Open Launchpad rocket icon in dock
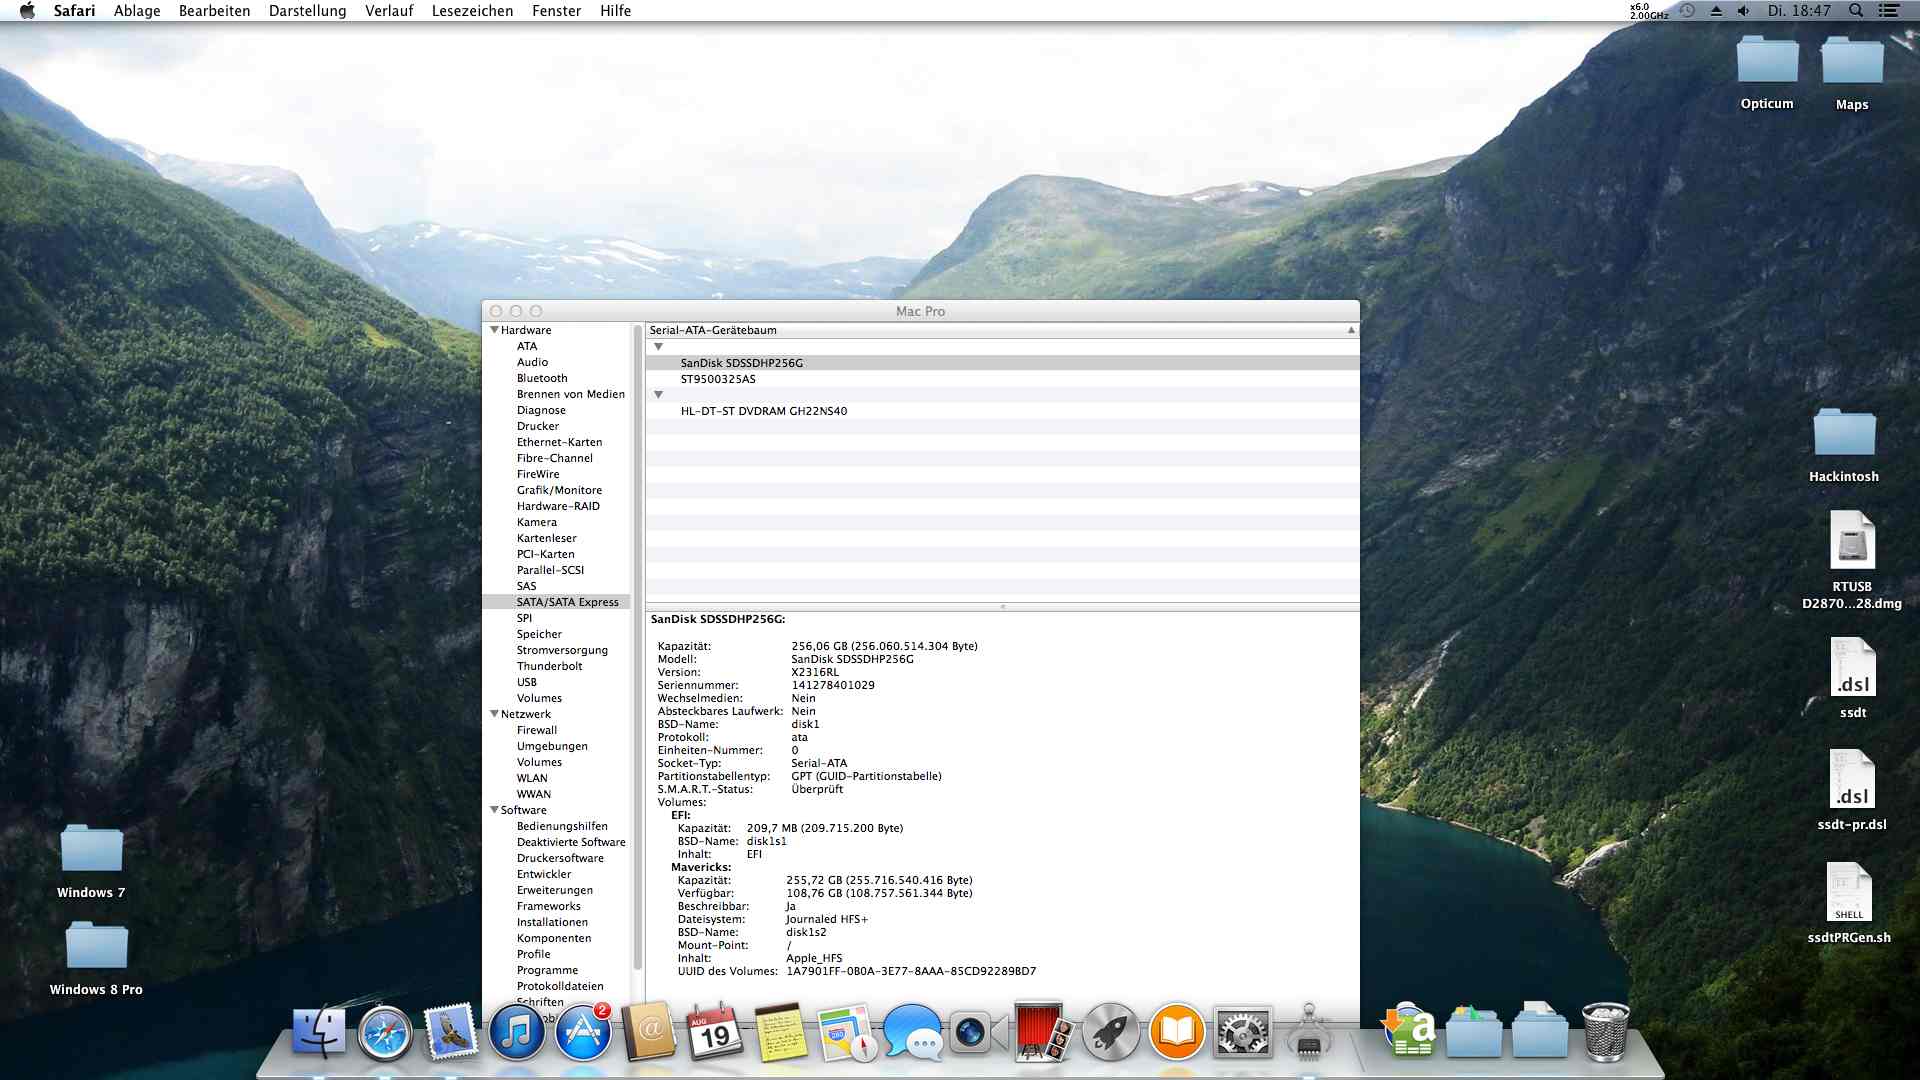This screenshot has width=1920, height=1080. pyautogui.click(x=1109, y=1033)
